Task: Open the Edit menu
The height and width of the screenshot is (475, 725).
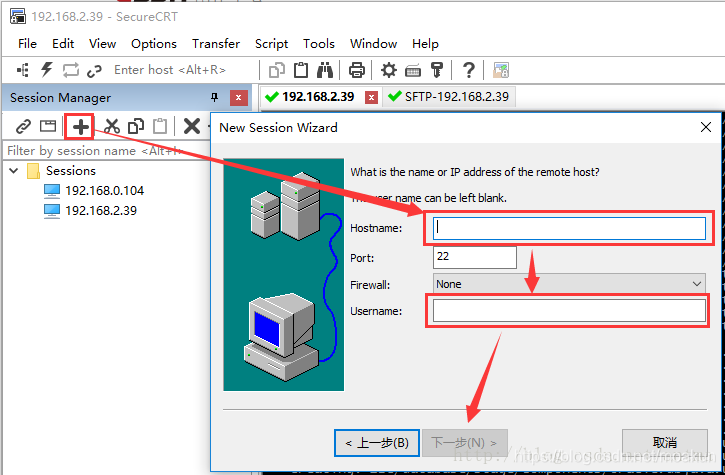Action: [x=63, y=43]
